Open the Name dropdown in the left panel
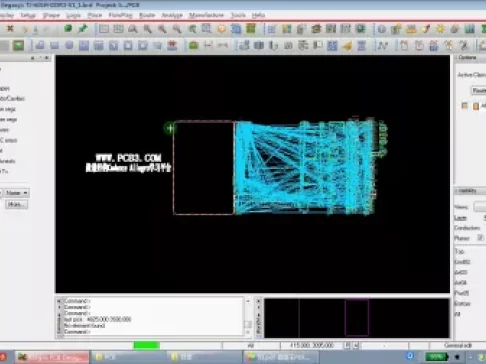 (17, 193)
